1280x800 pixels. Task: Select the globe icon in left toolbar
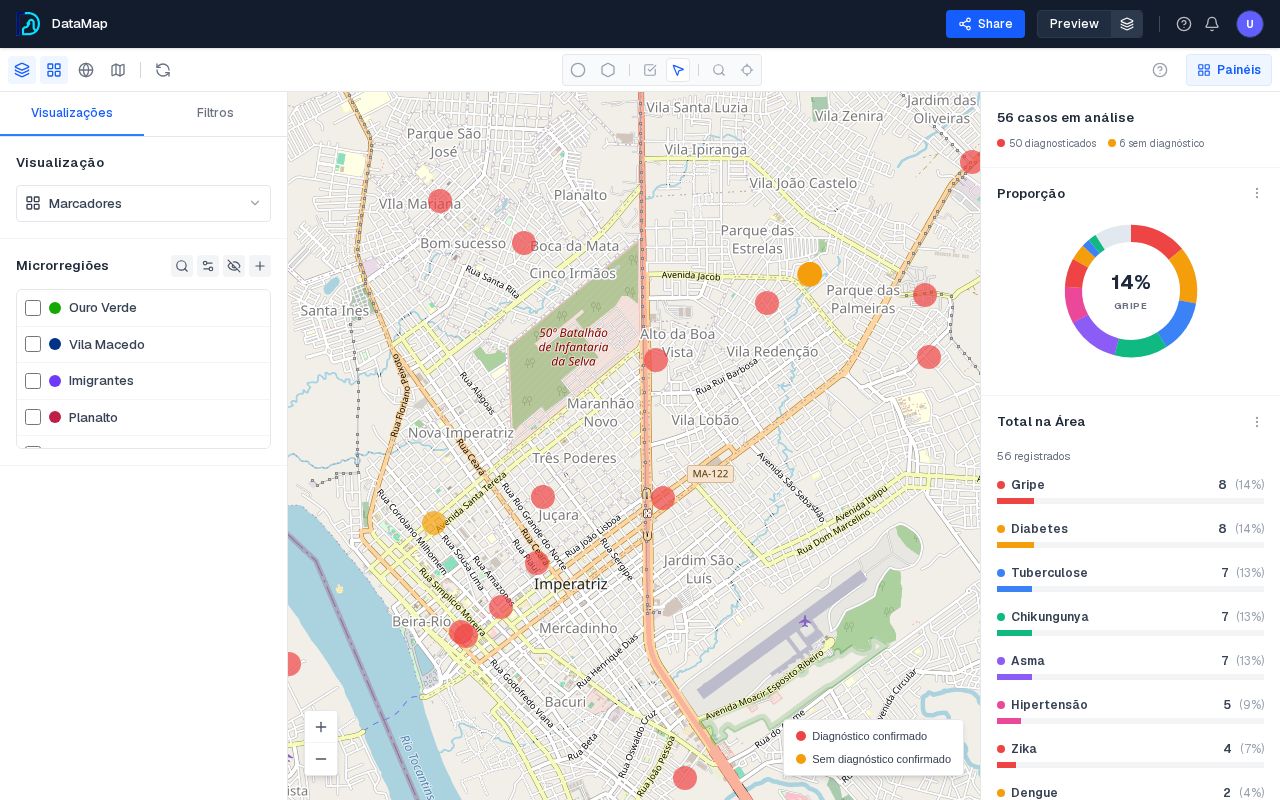(x=86, y=70)
